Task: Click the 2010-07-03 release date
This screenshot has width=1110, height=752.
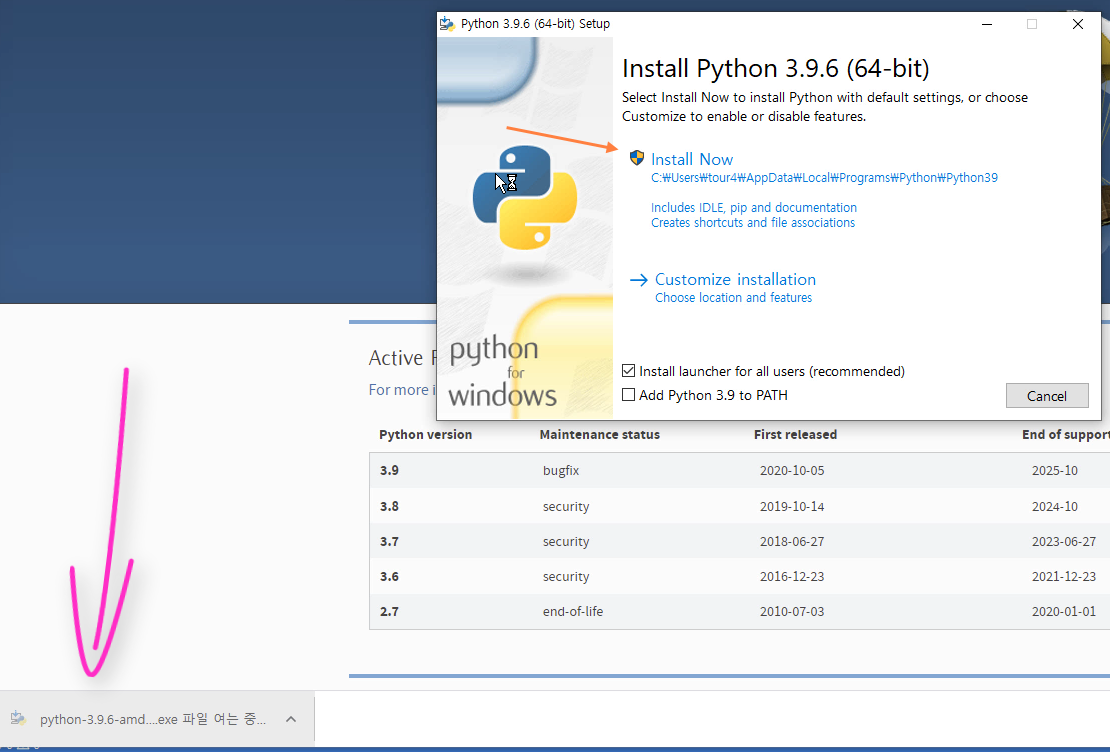Action: coord(792,611)
